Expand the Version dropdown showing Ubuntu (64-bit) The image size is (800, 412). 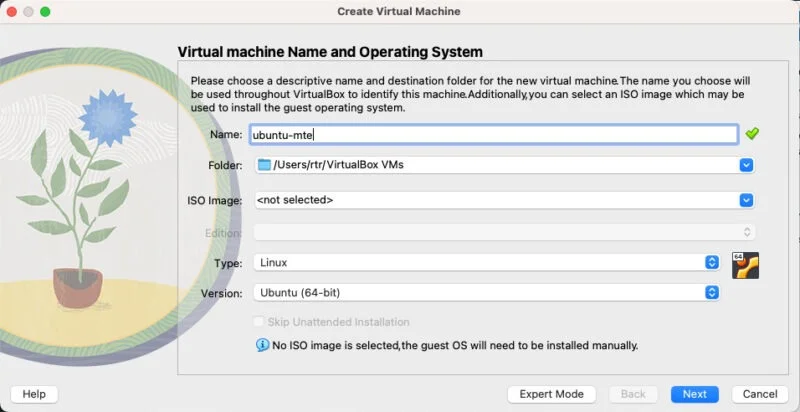click(x=712, y=293)
